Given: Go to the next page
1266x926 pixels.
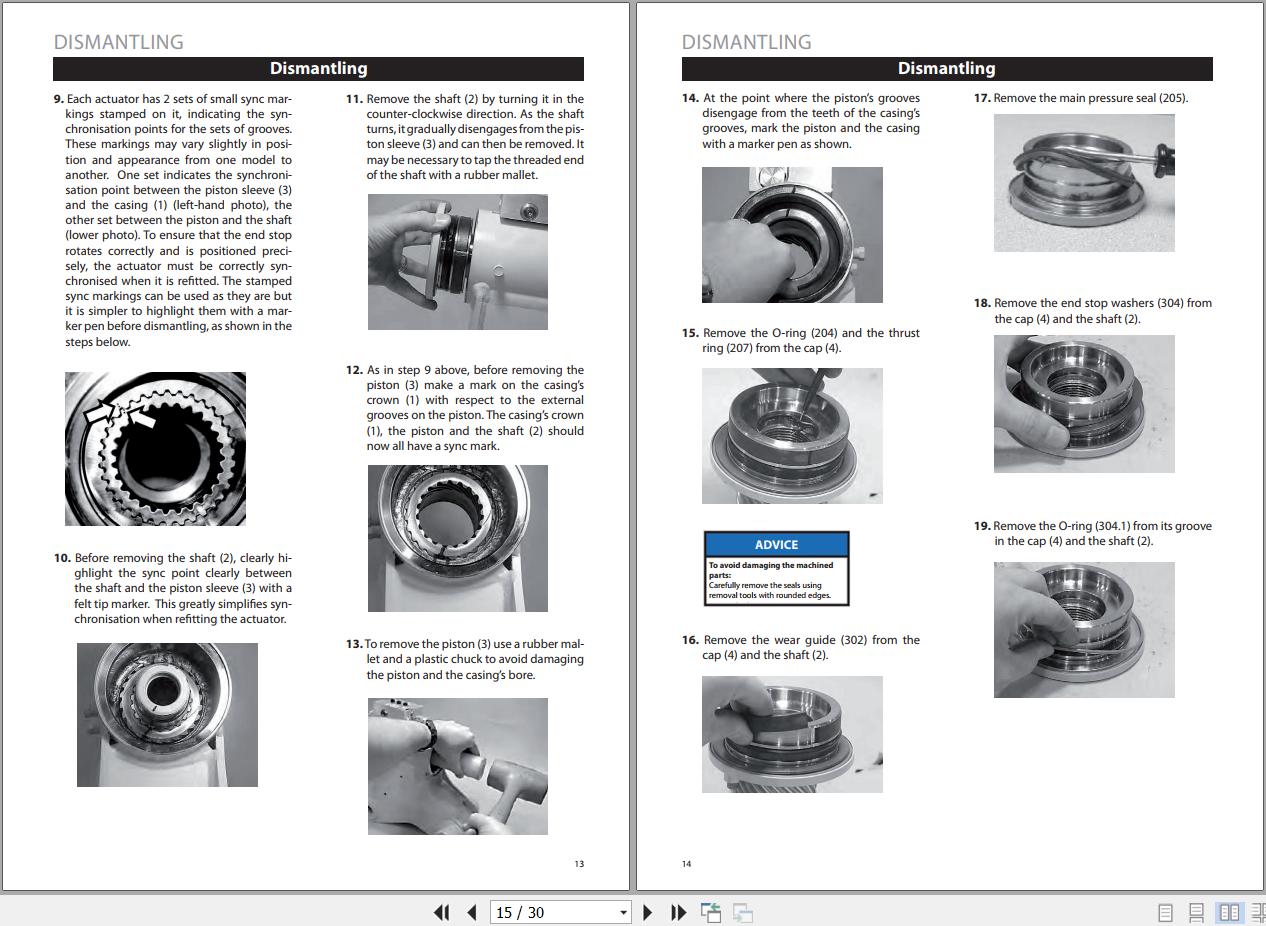Looking at the screenshot, I should [x=647, y=912].
